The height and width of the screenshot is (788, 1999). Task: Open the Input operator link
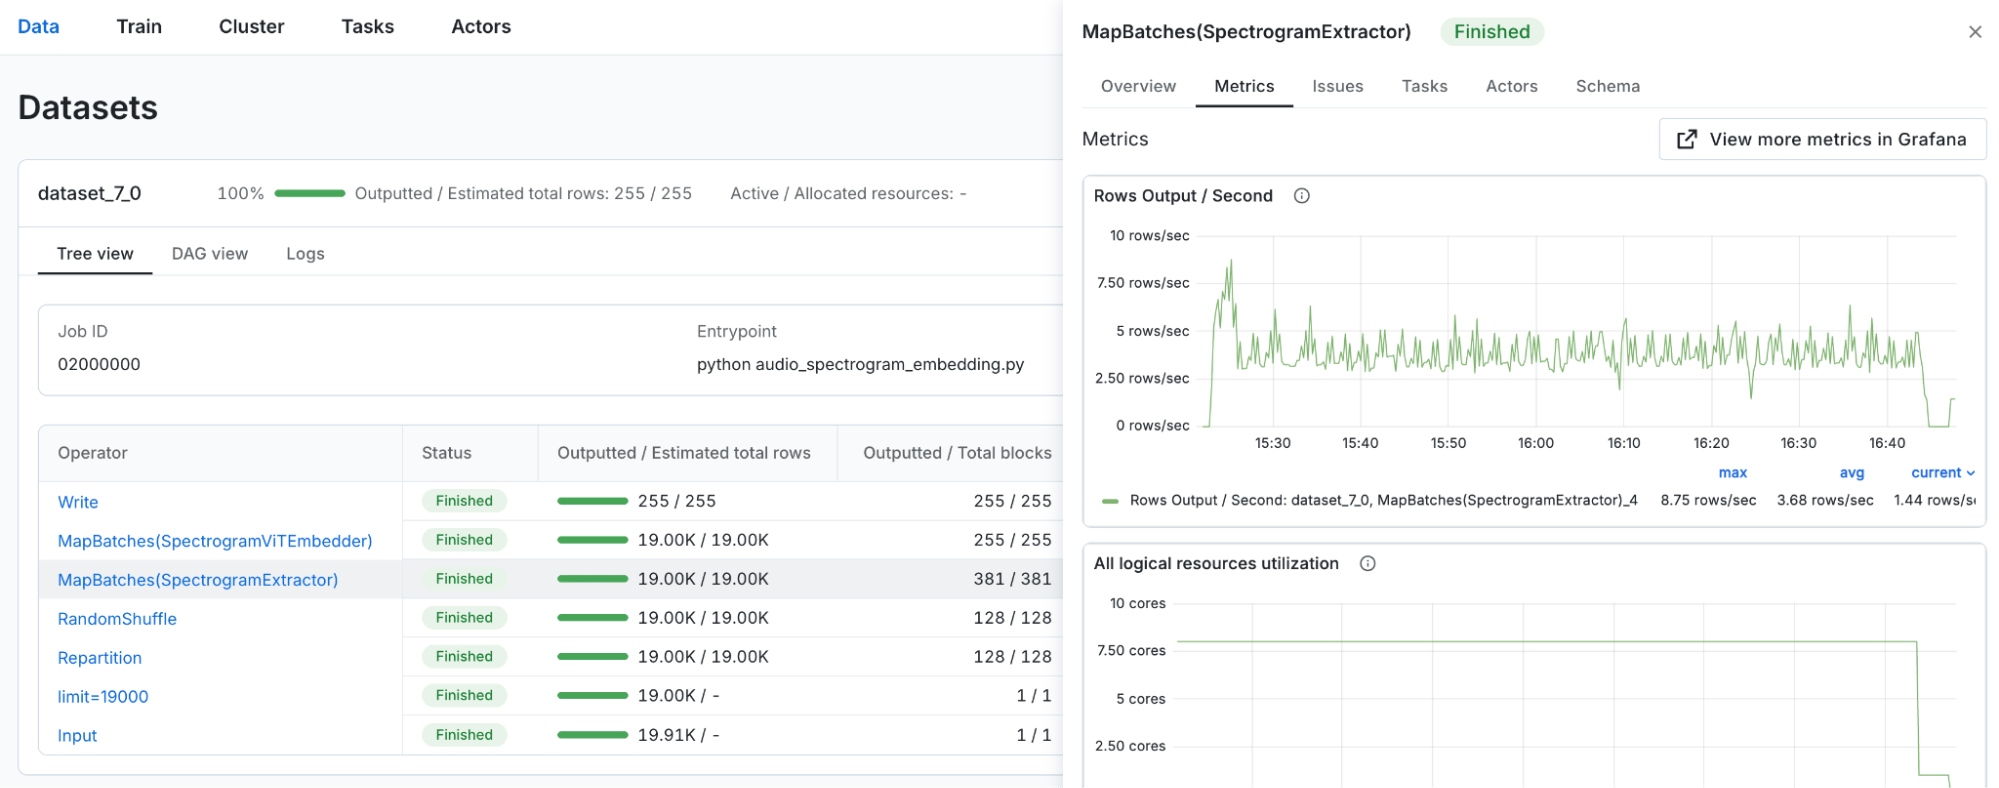click(x=77, y=736)
